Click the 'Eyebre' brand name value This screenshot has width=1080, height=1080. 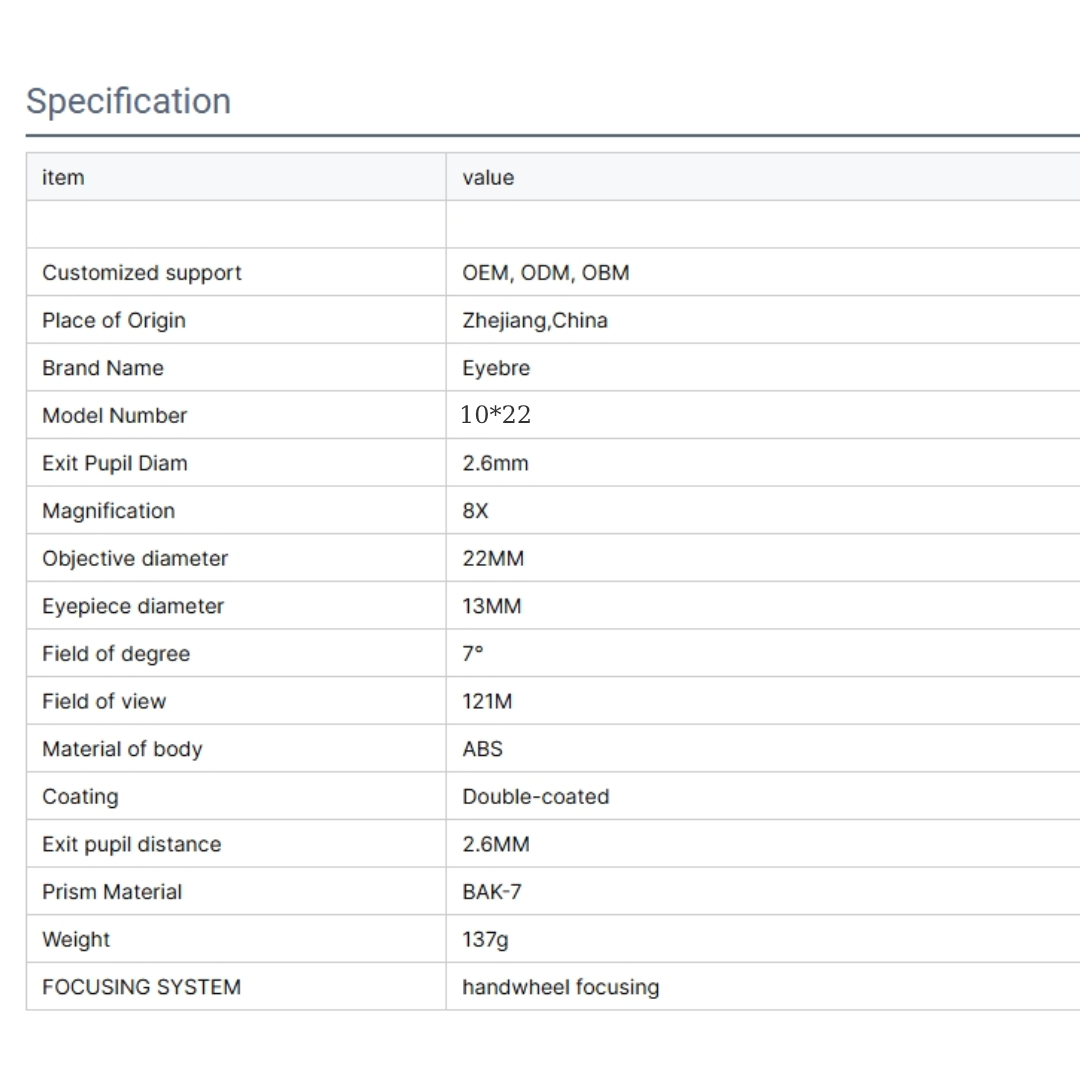(x=496, y=368)
